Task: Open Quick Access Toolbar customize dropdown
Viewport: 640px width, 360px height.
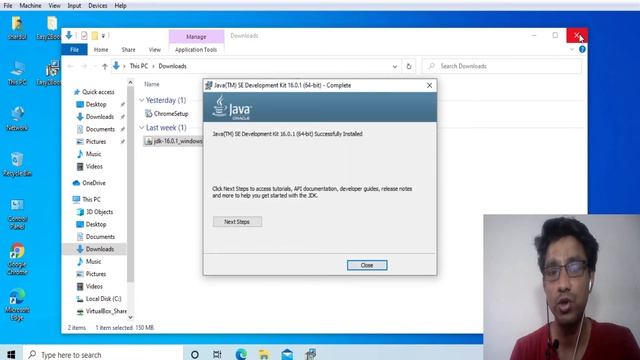Action: 103,36
